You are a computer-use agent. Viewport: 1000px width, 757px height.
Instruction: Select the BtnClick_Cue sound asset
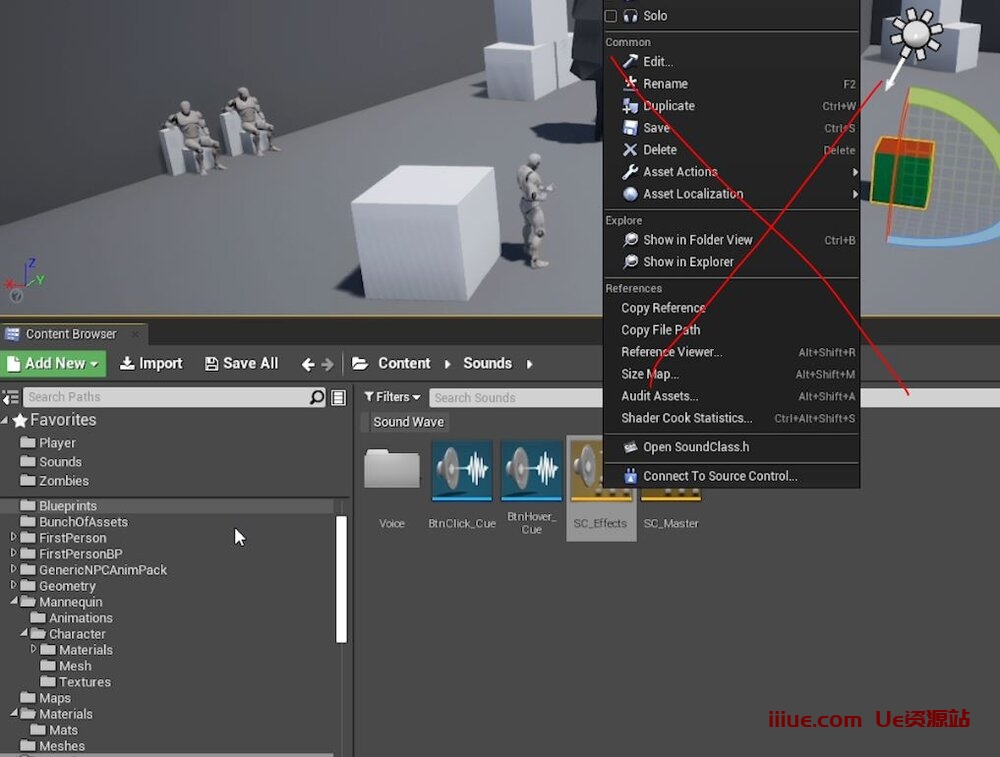pyautogui.click(x=462, y=471)
